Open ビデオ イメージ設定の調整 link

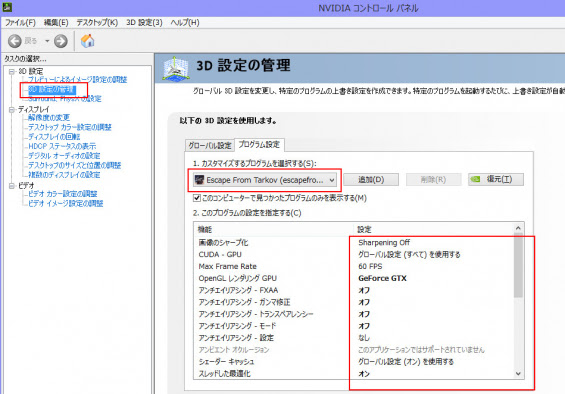pyautogui.click(x=66, y=203)
